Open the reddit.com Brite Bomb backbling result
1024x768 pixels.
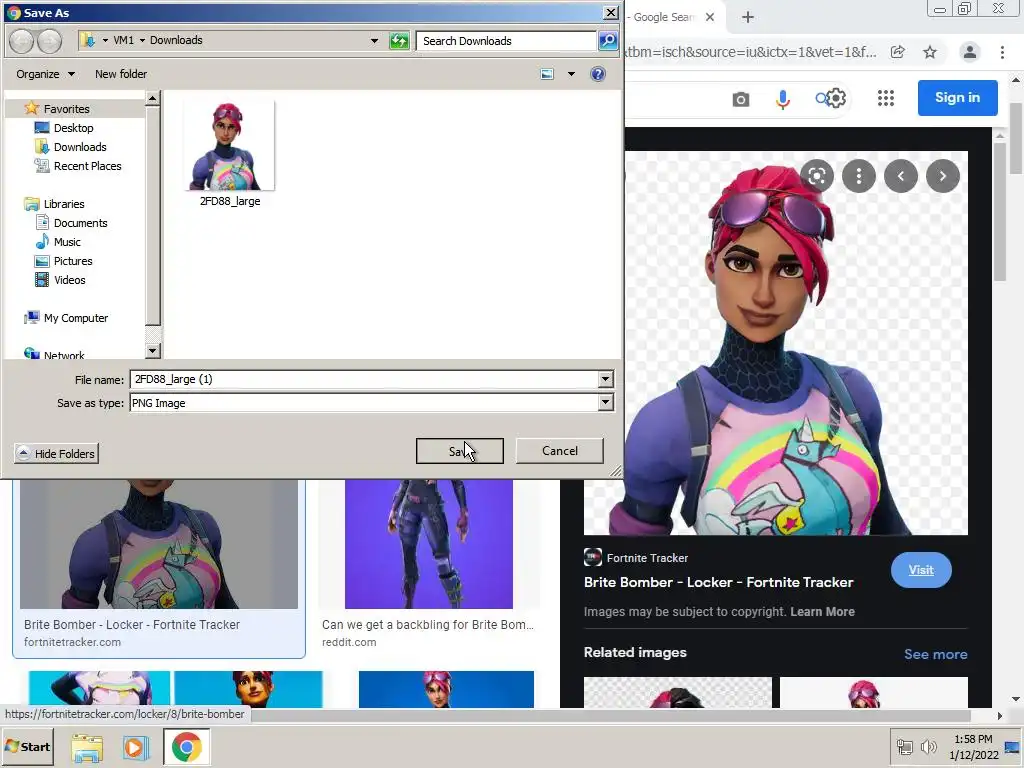[428, 564]
